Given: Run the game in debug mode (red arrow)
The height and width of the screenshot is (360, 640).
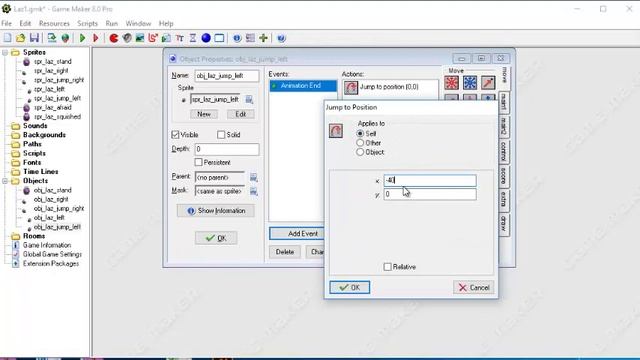Looking at the screenshot, I should coord(96,38).
